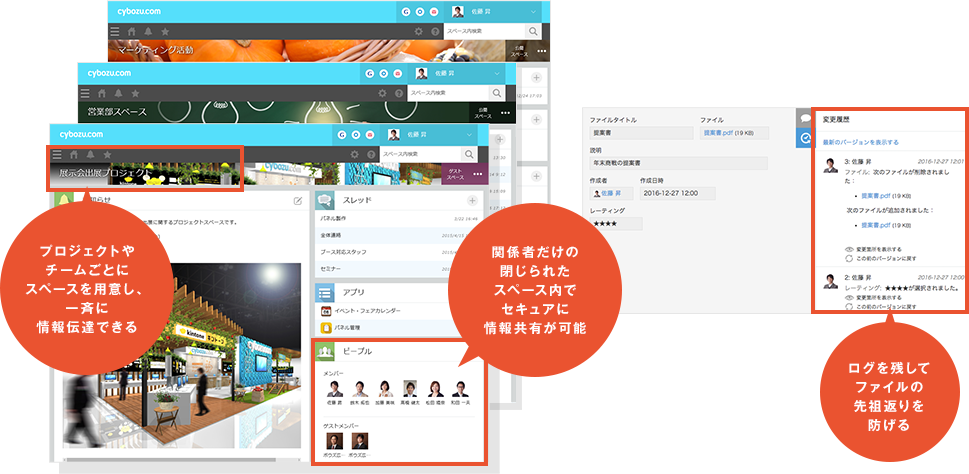
Task: Expand 佐藤 昇 user menu in front window
Action: [x=470, y=135]
